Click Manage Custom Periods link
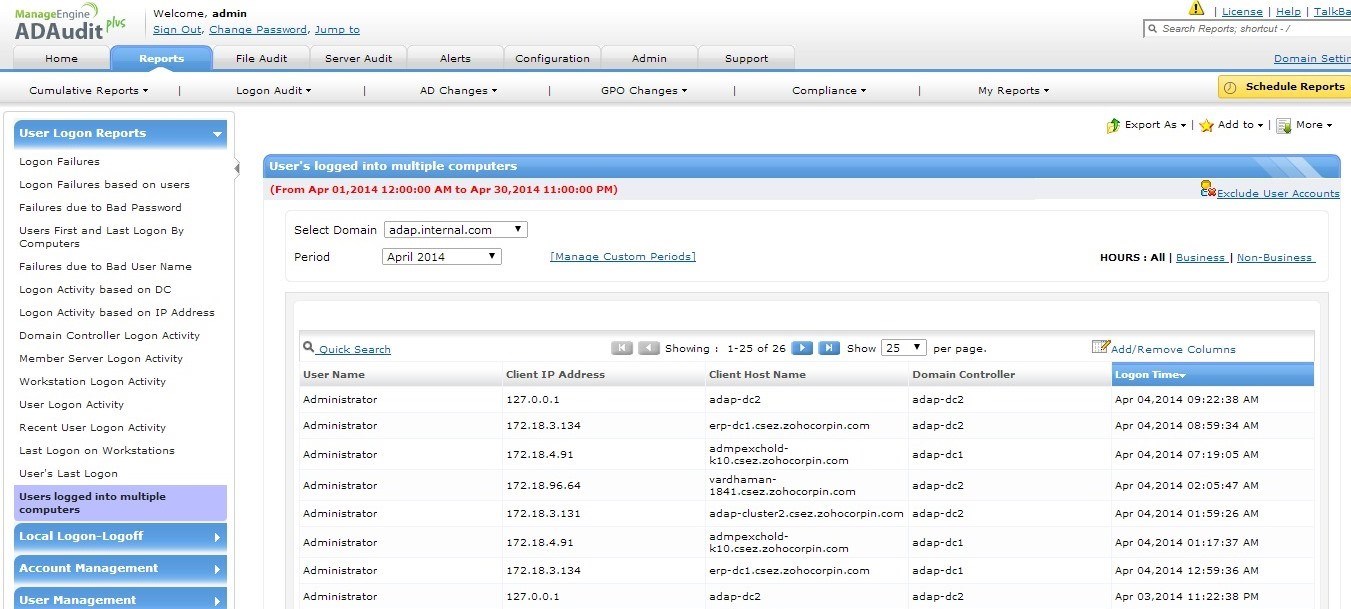Viewport: 1351px width, 609px height. click(623, 257)
